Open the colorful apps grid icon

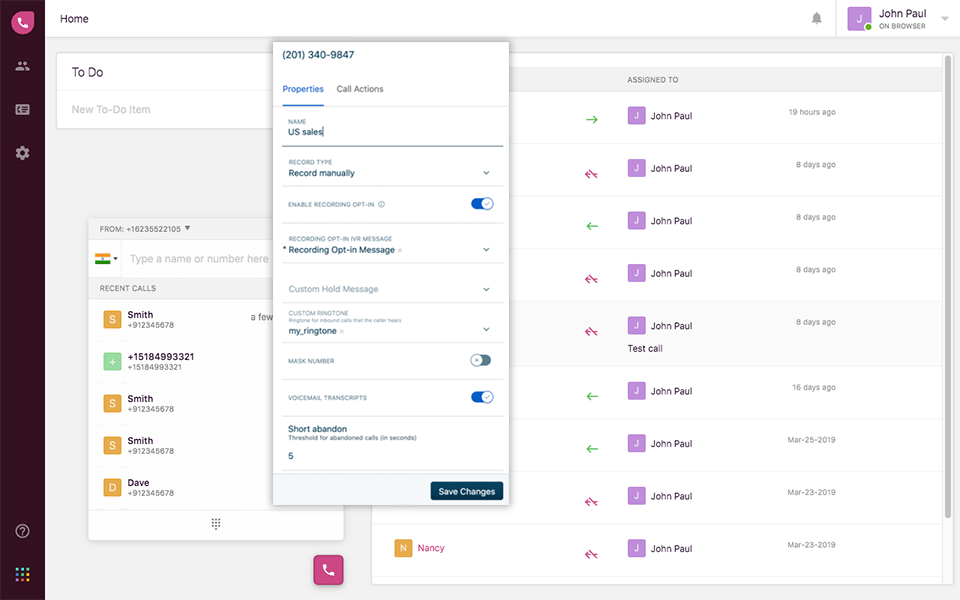(22, 574)
